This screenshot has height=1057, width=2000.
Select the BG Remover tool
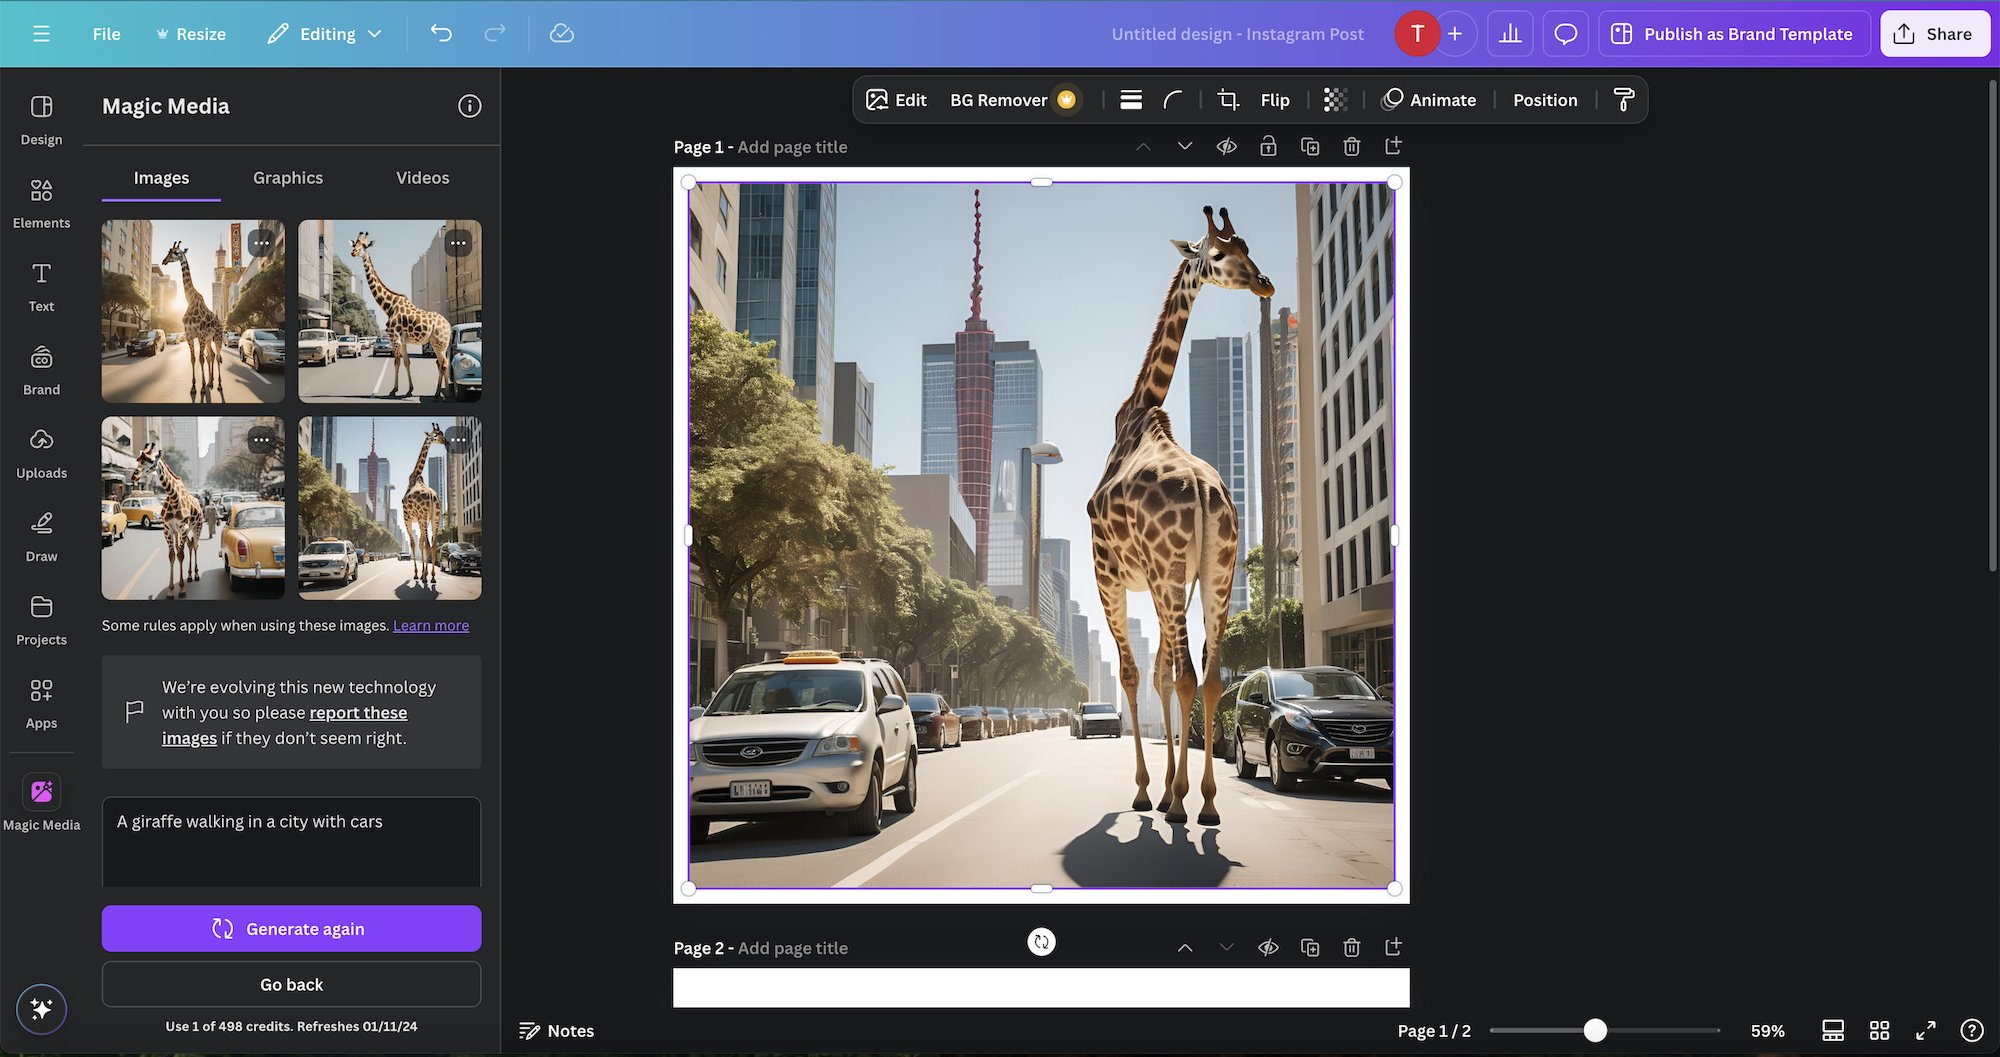999,99
